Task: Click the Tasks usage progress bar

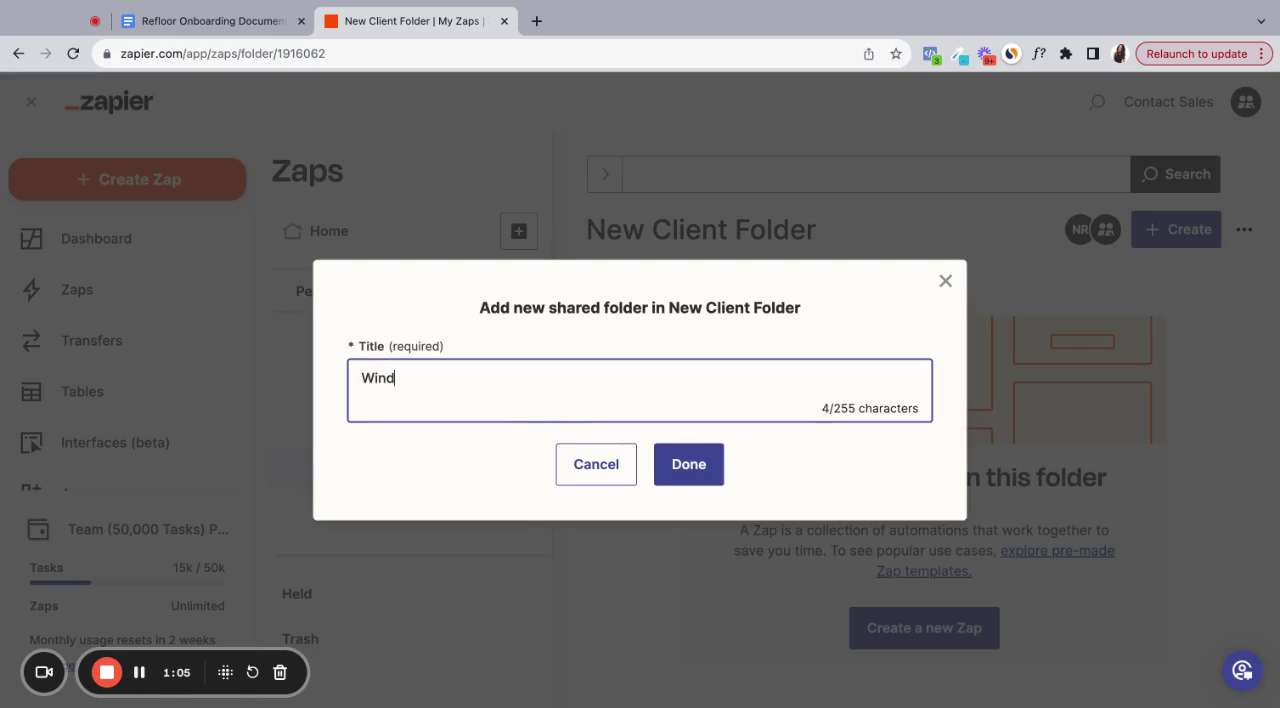Action: [127, 582]
